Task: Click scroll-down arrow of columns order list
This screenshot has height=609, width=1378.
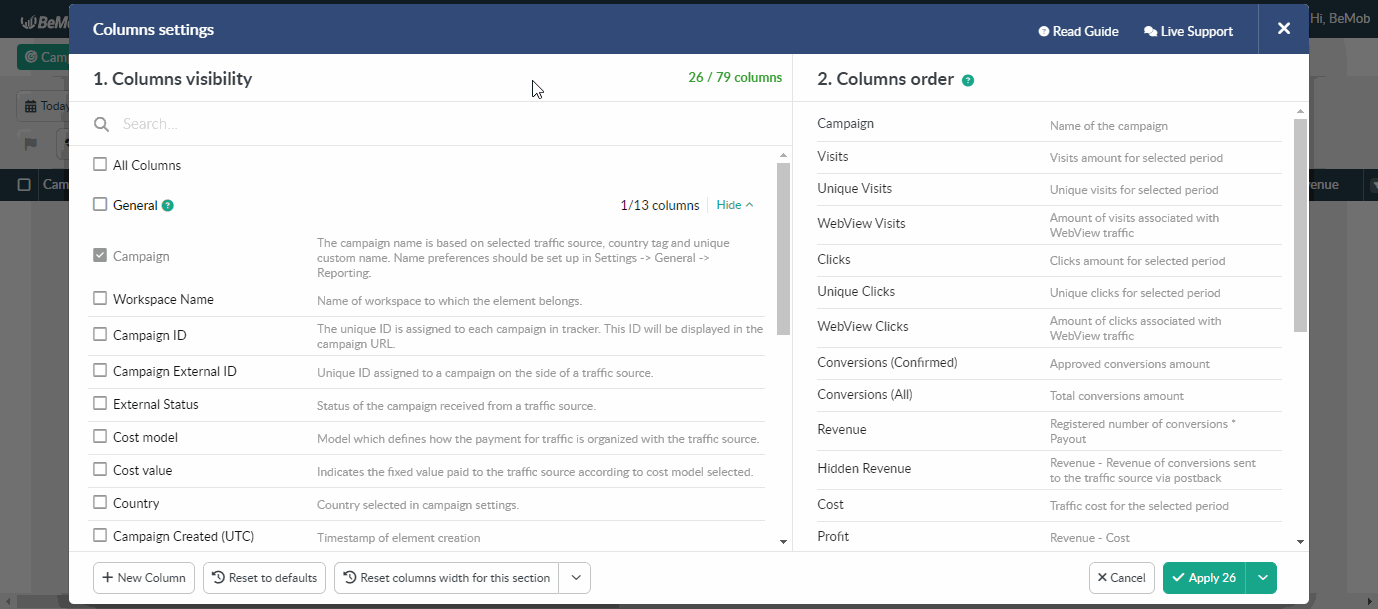Action: click(1300, 541)
